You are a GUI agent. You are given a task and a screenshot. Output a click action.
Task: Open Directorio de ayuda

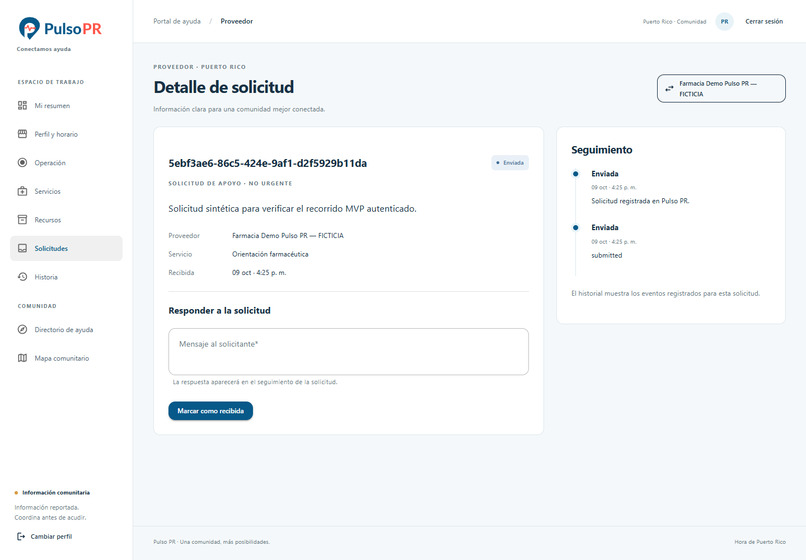[x=66, y=330]
